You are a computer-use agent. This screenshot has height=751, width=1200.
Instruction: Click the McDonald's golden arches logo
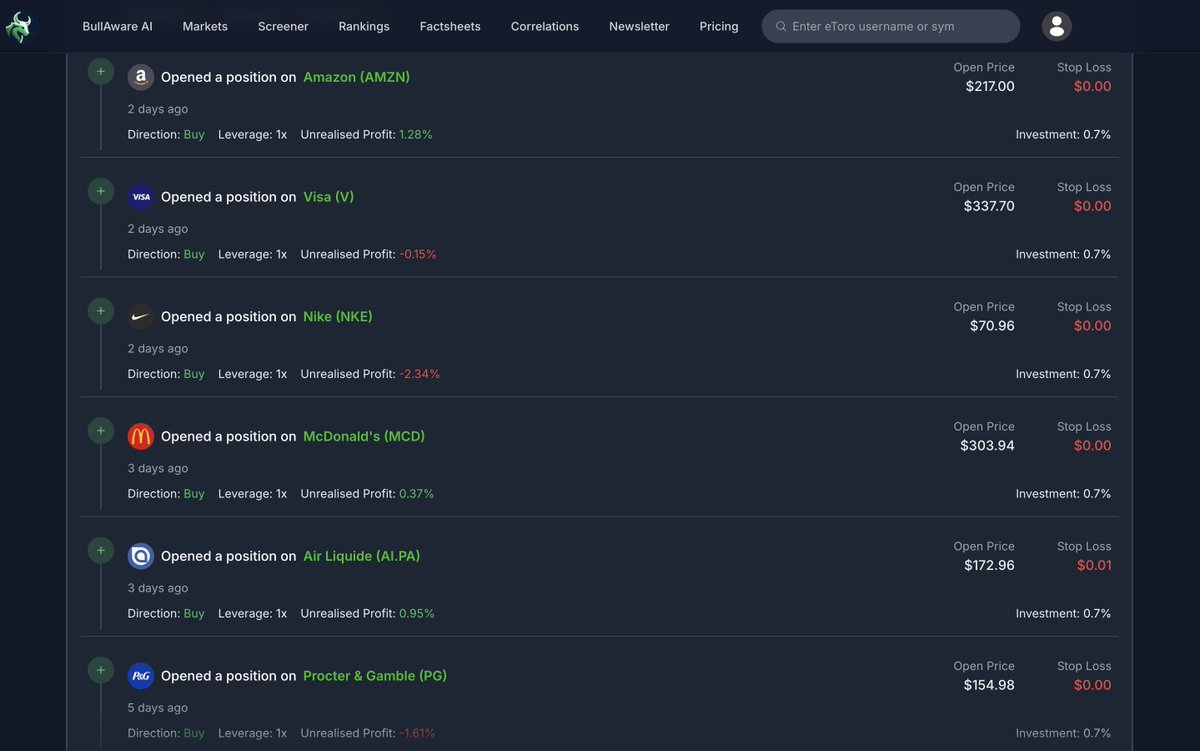pos(141,436)
